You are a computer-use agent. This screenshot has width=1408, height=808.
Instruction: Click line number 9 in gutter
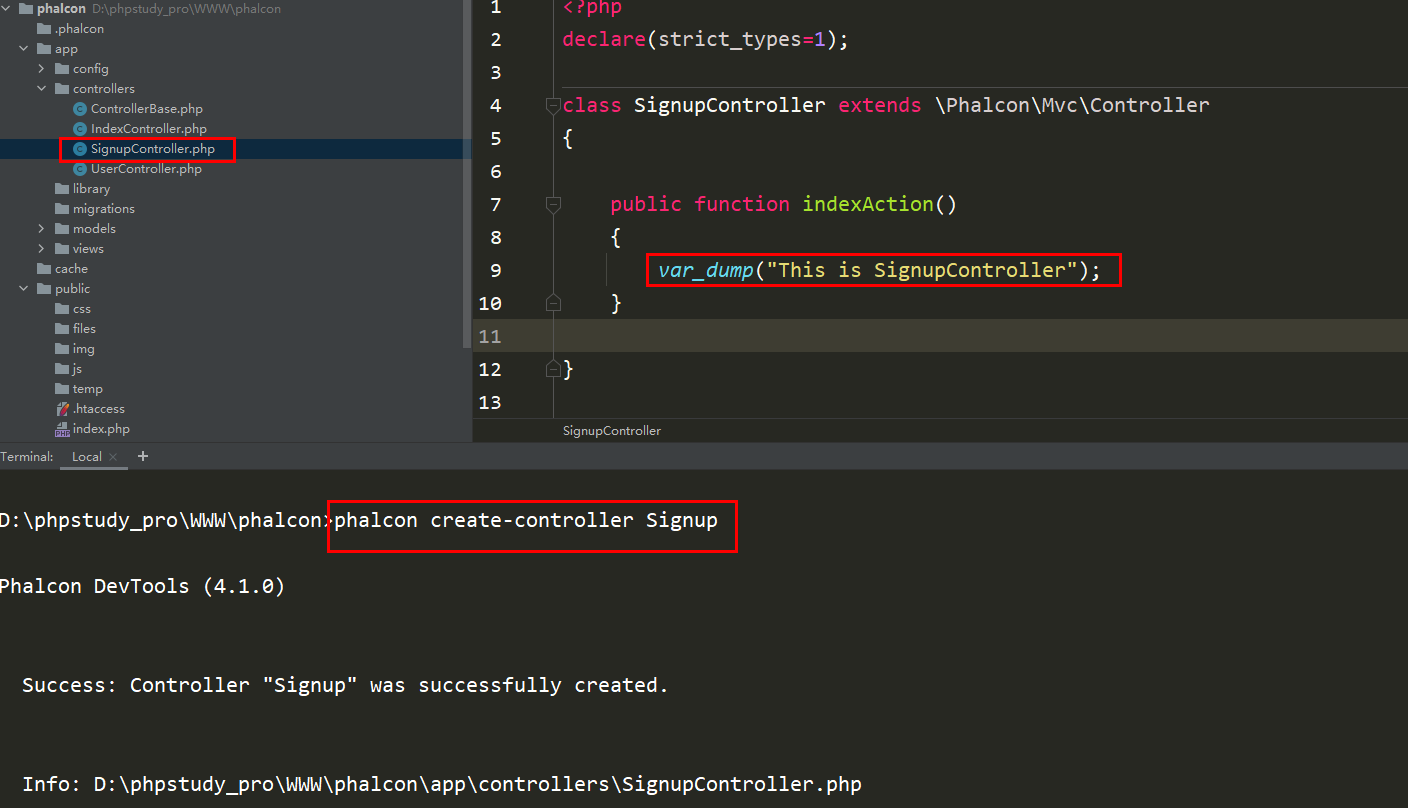point(496,270)
